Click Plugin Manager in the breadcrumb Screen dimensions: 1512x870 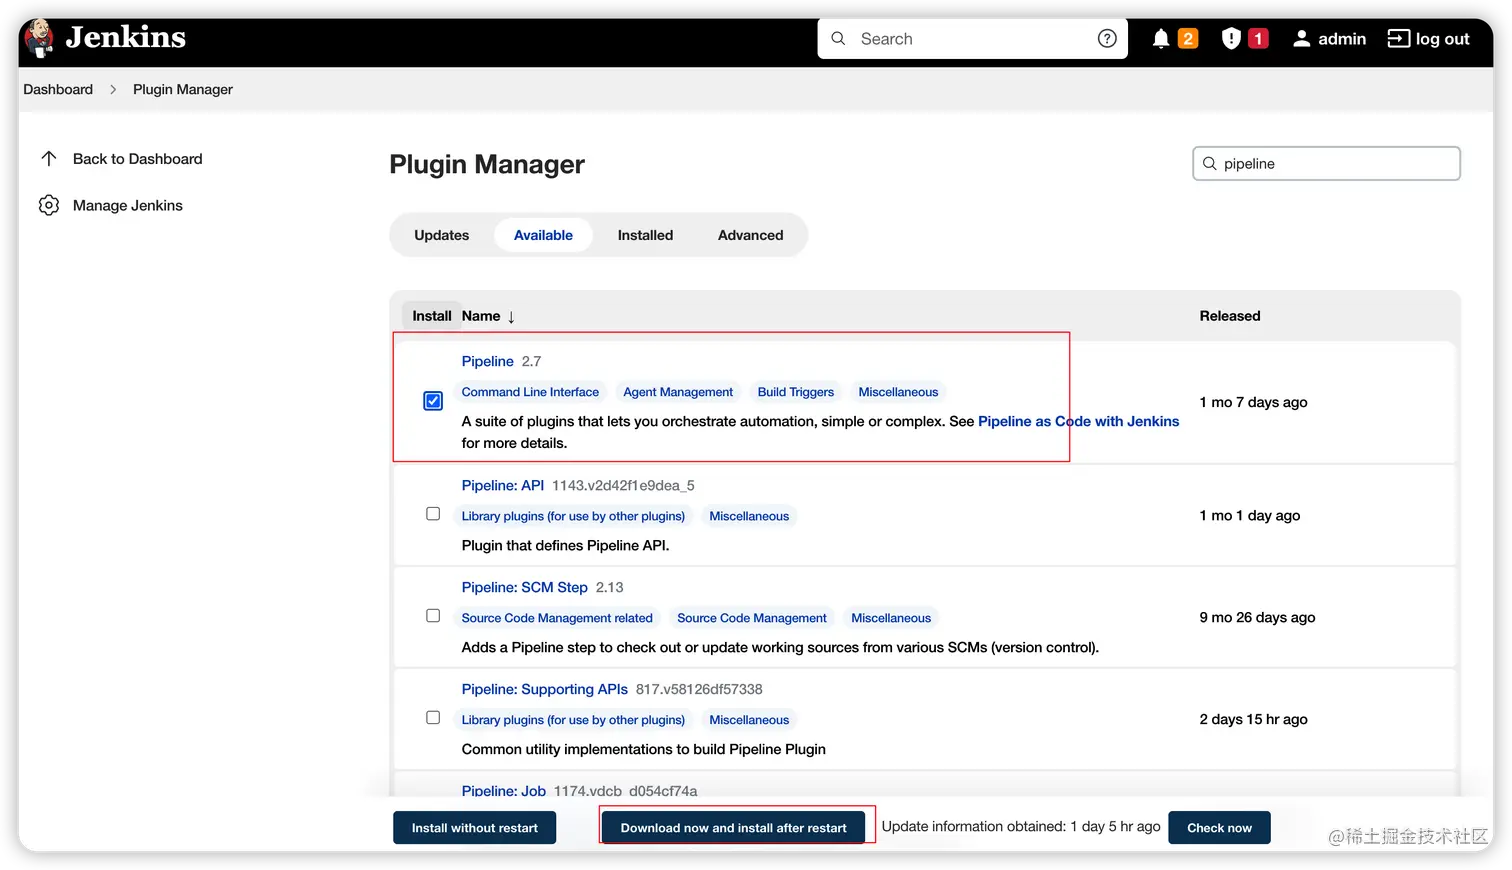tap(183, 89)
